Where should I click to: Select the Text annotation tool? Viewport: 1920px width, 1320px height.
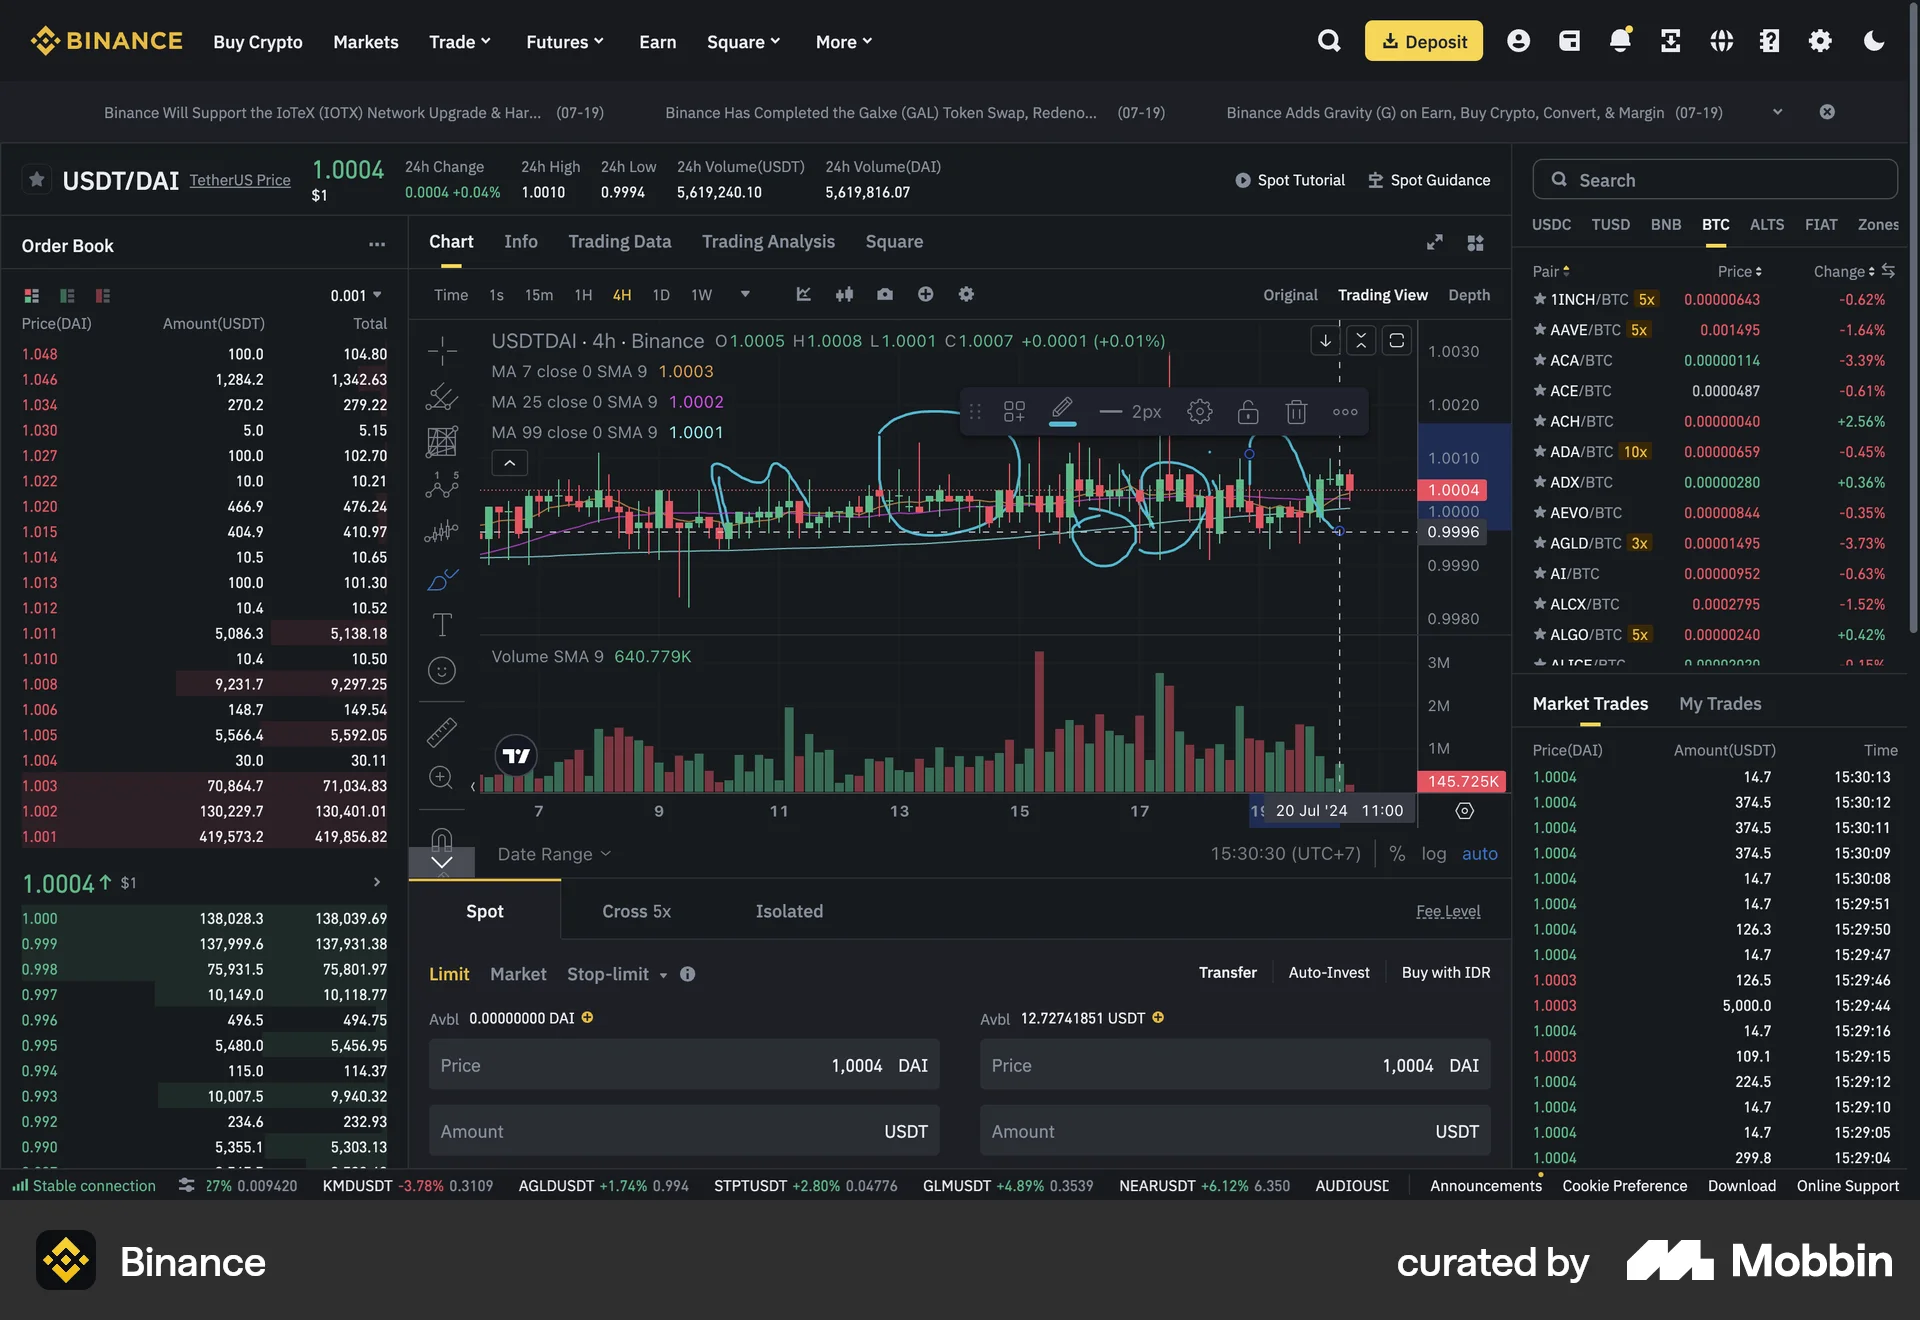[441, 625]
